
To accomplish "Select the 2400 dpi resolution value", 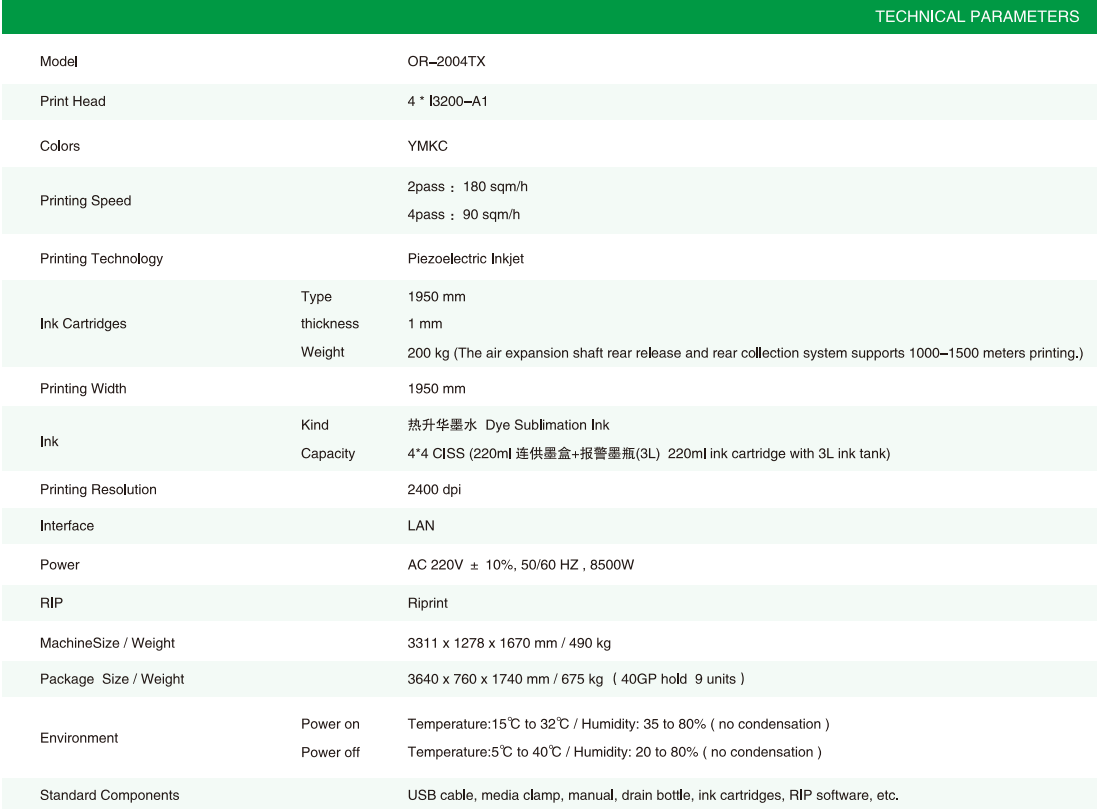I will pos(435,490).
